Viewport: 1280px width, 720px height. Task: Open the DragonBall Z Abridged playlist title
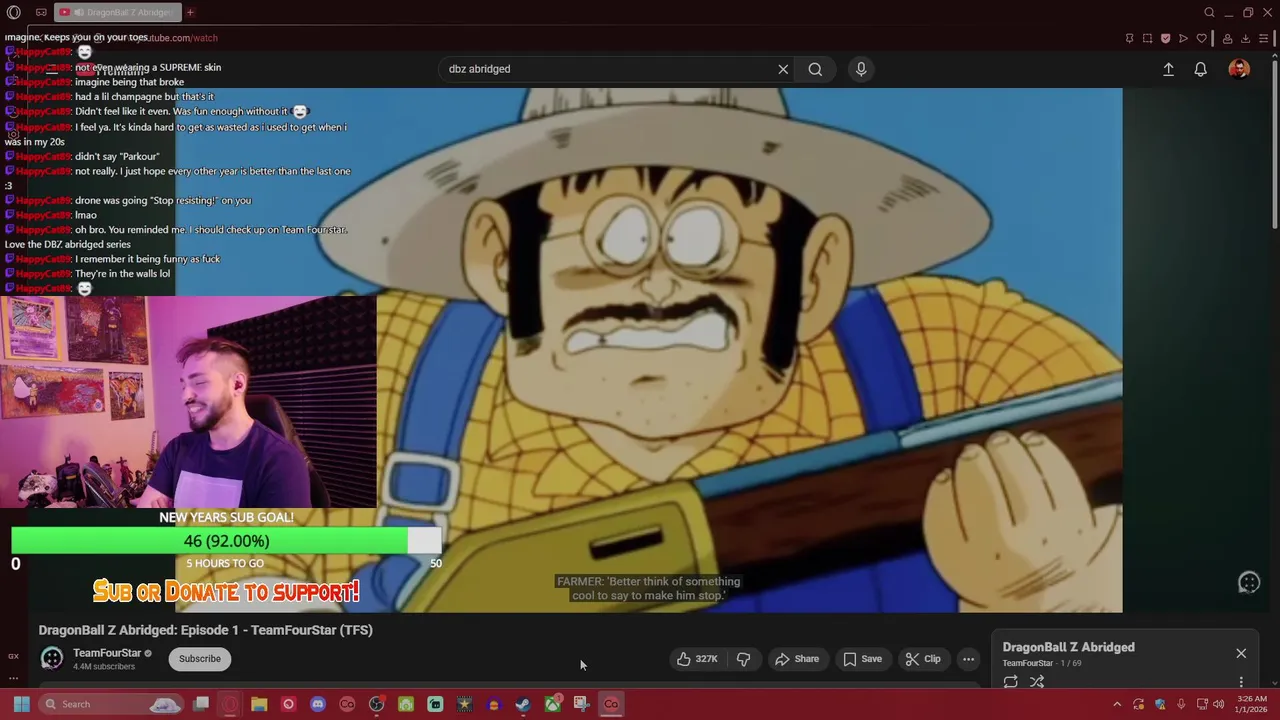[1068, 647]
